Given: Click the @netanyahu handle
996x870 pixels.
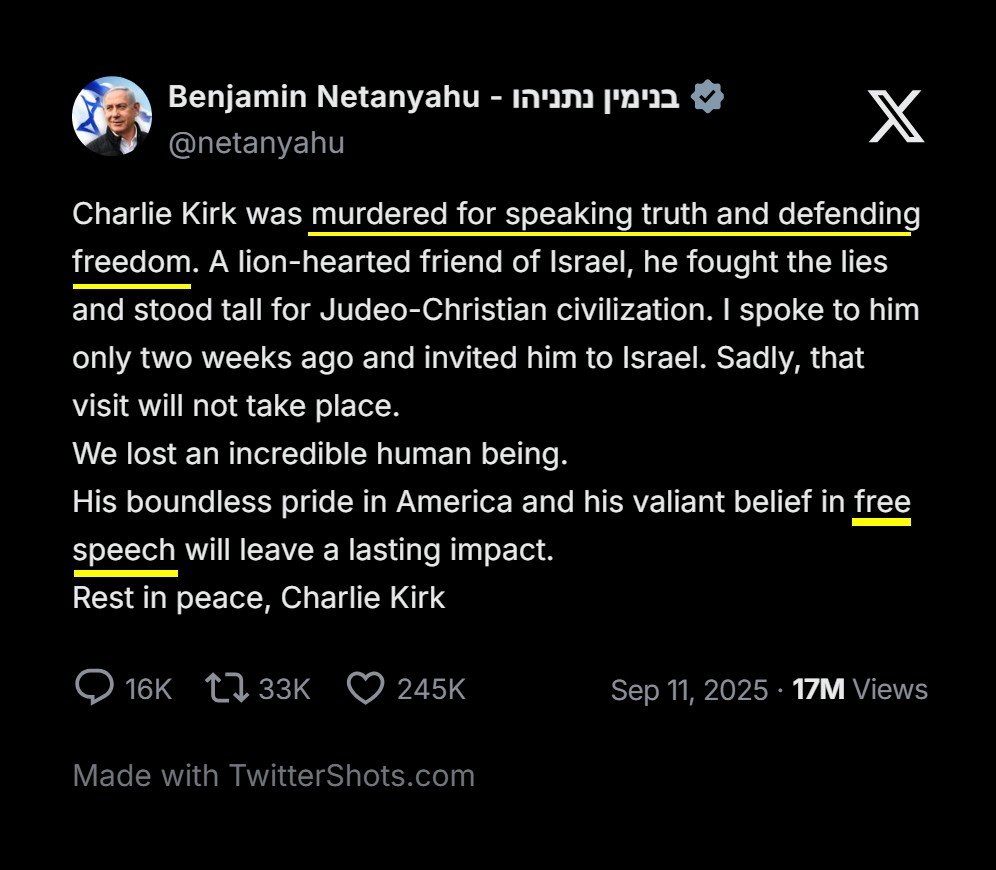Looking at the screenshot, I should (256, 143).
